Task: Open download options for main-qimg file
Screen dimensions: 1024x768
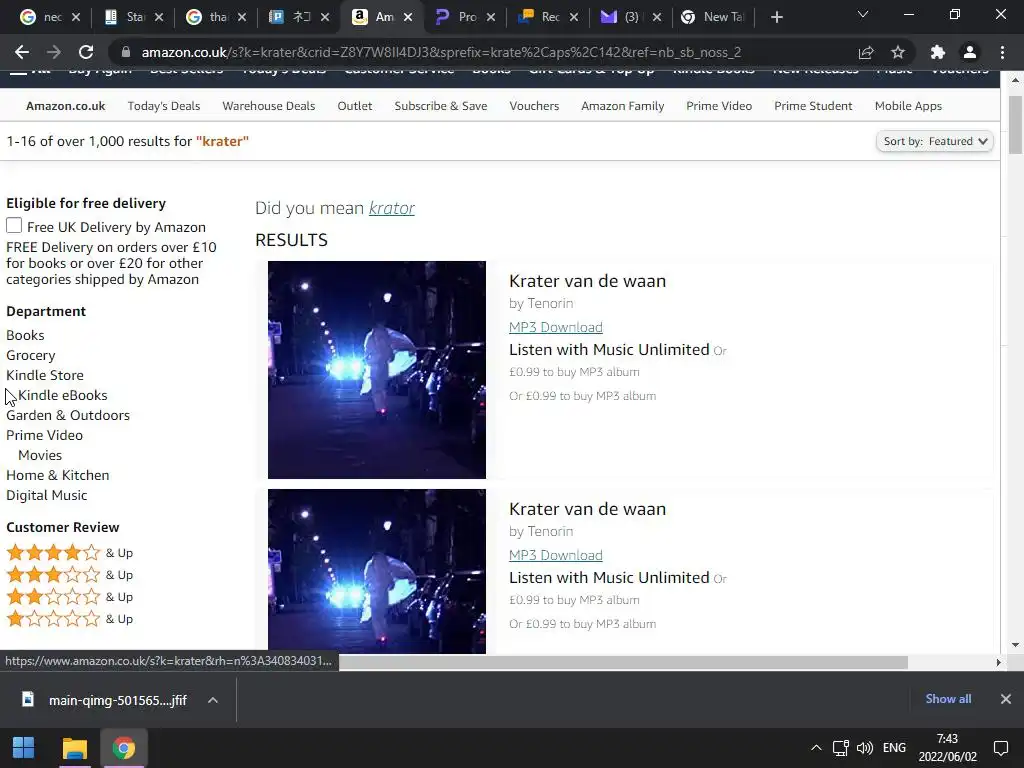Action: (213, 700)
